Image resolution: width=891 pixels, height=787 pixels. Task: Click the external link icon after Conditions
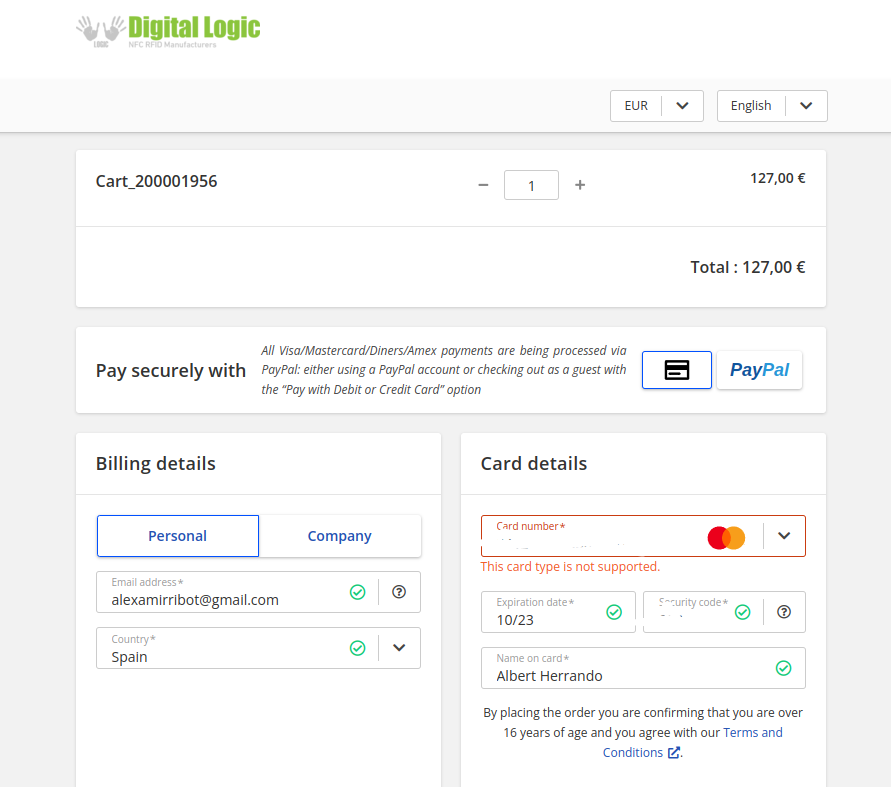click(674, 752)
